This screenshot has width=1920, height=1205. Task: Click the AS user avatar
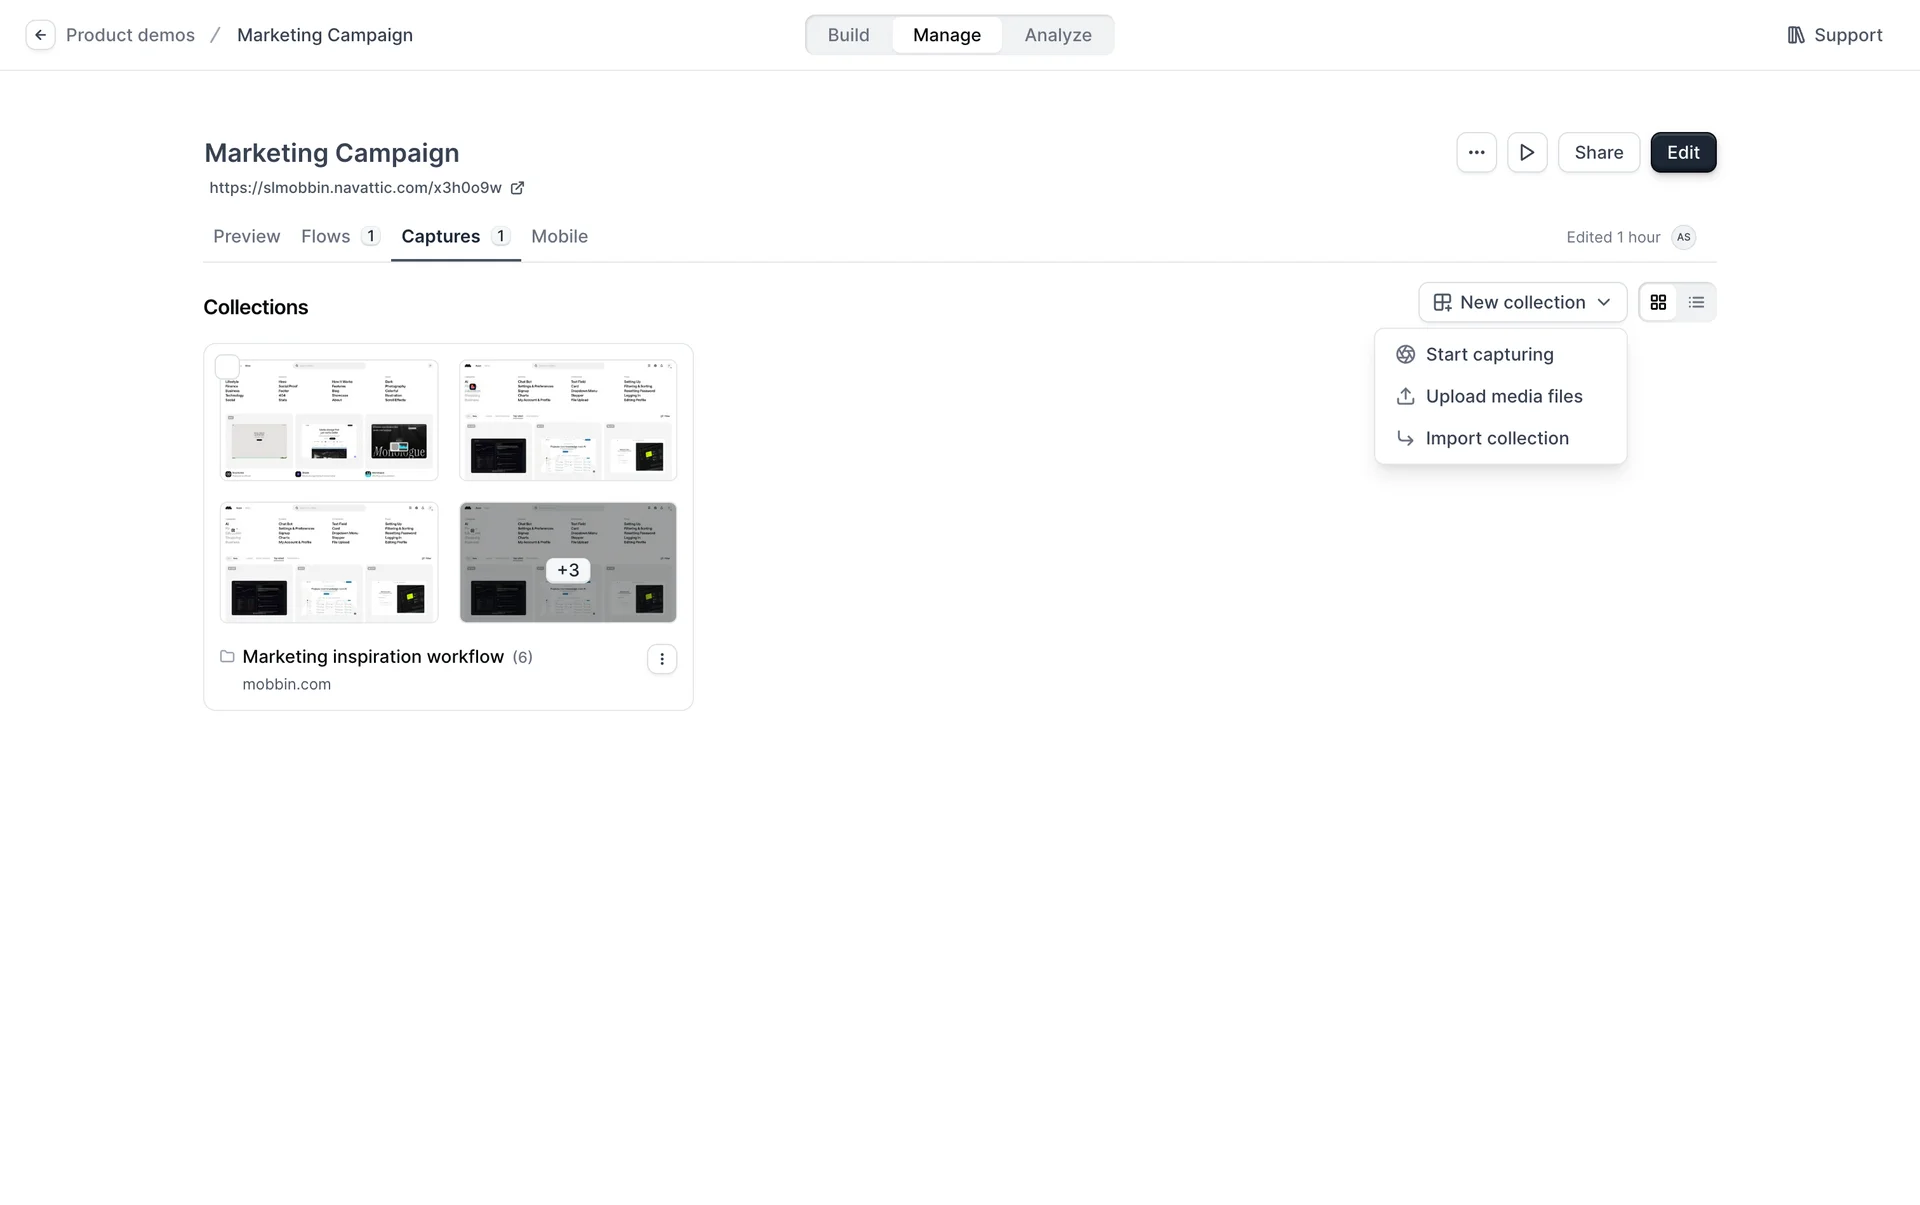coord(1684,237)
